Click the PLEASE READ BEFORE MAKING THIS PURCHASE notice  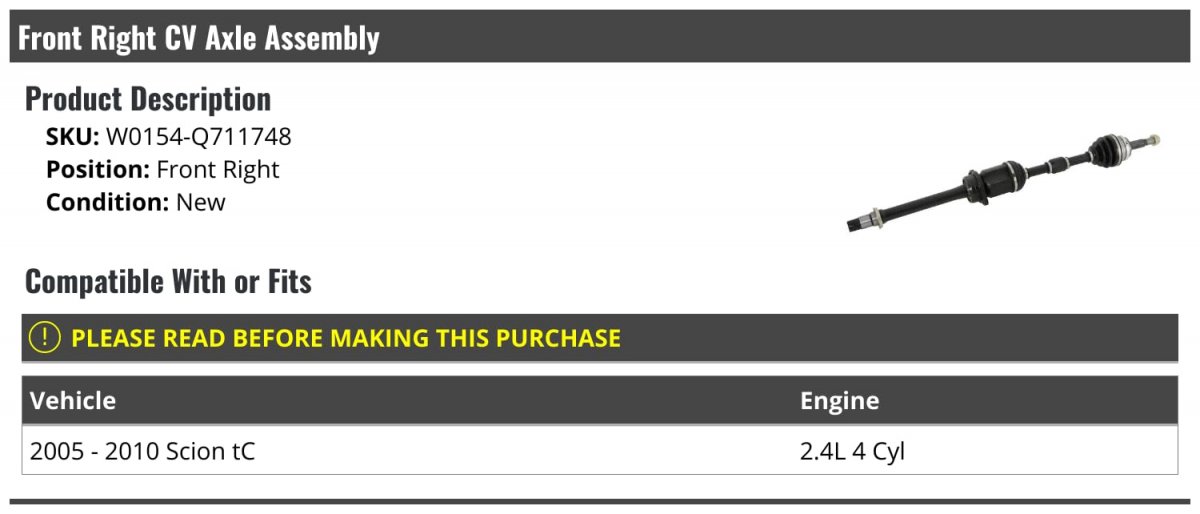346,338
